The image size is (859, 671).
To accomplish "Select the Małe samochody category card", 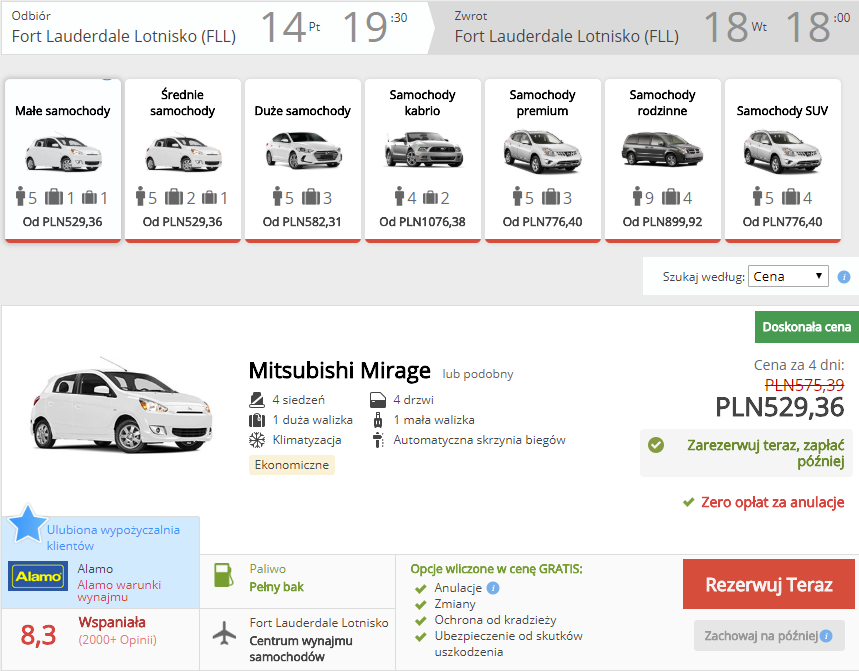I will tap(63, 160).
